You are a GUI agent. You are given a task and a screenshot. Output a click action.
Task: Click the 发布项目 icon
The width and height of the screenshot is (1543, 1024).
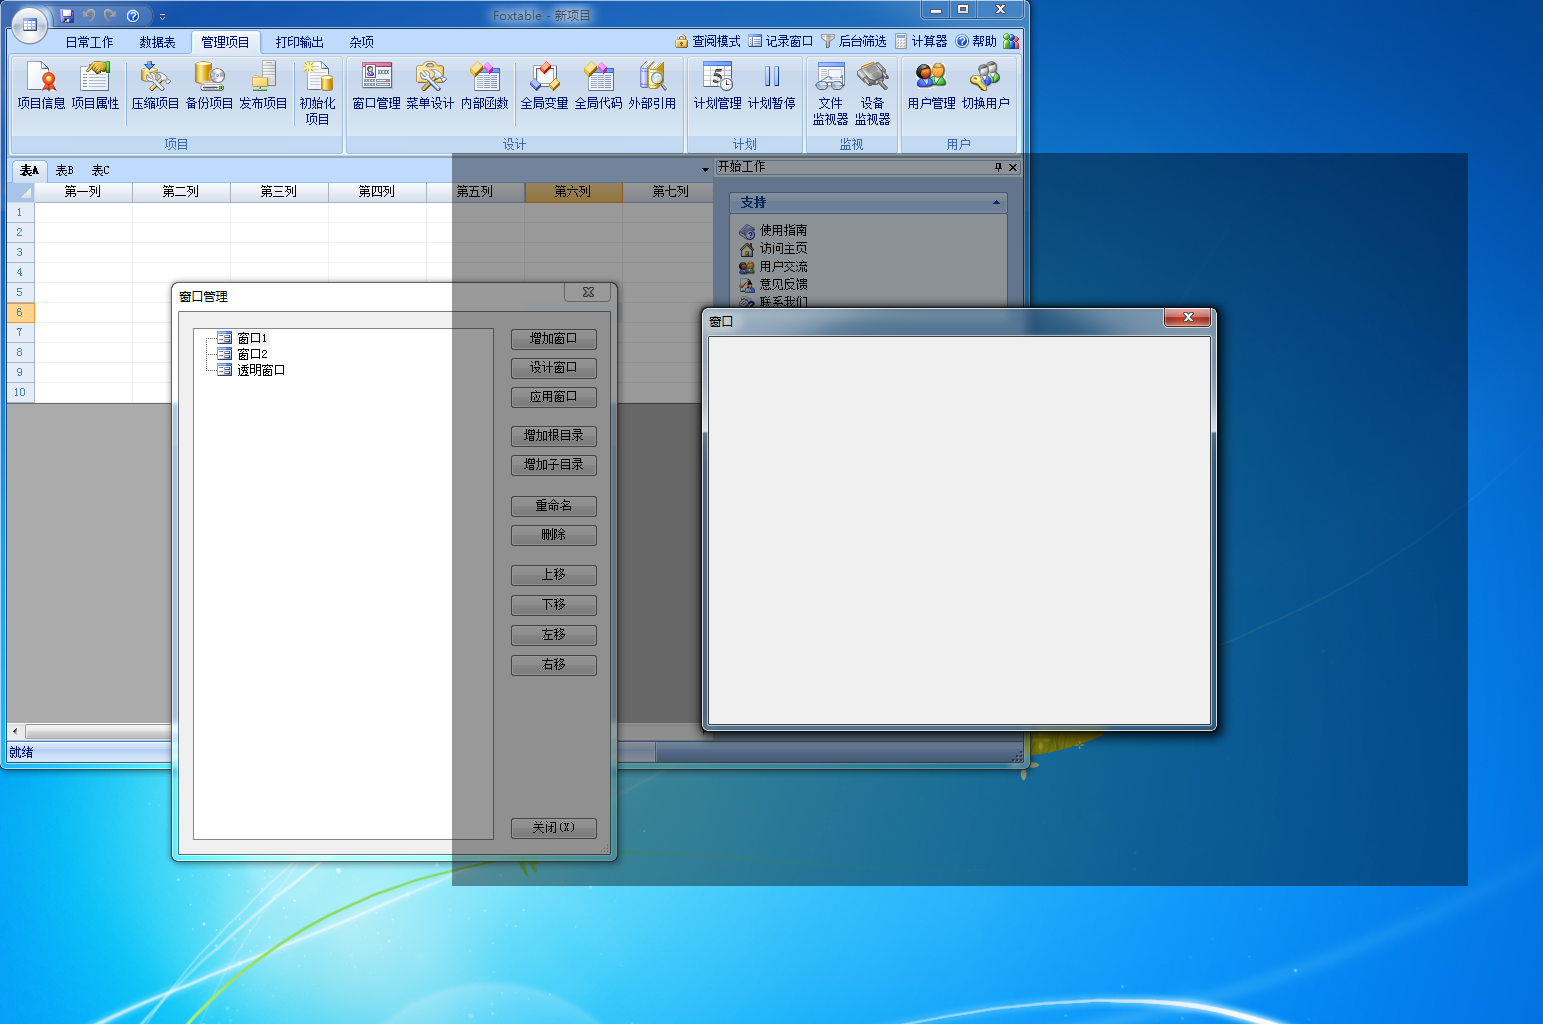(263, 86)
